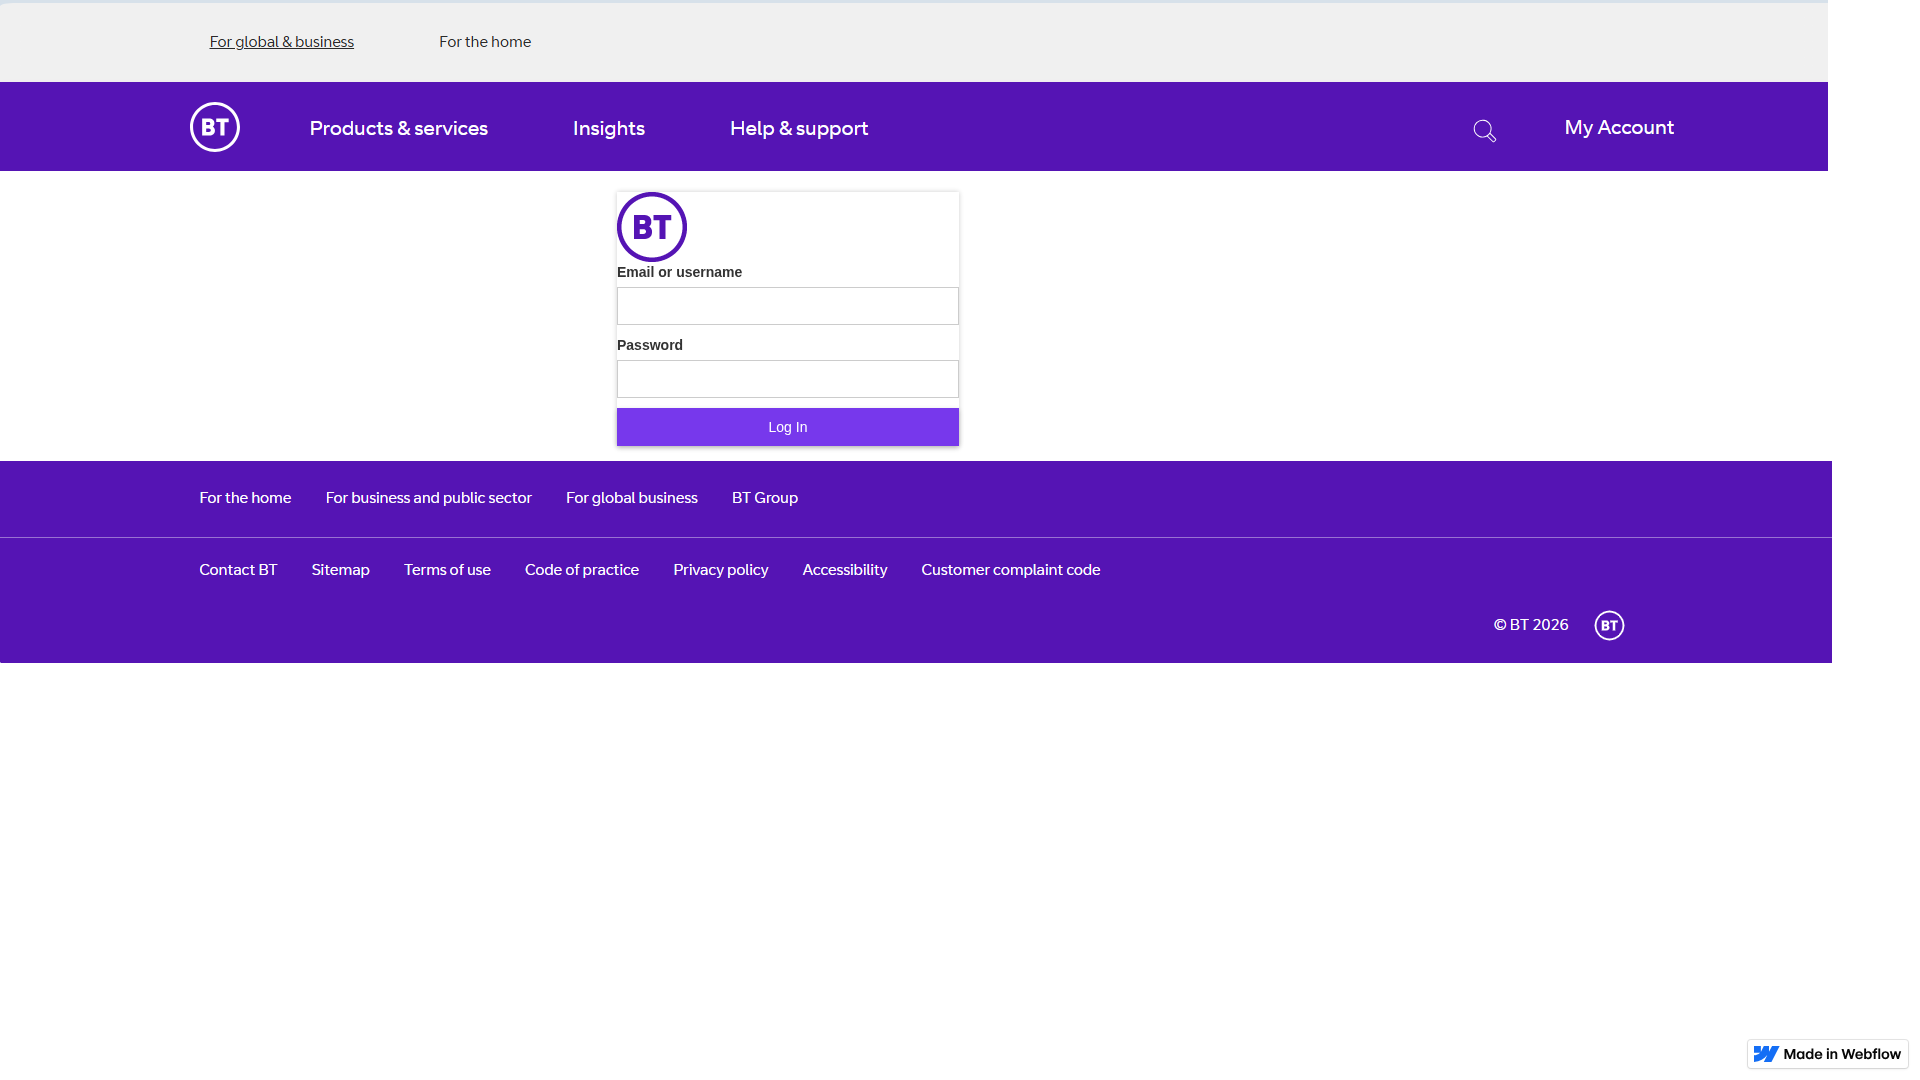Click the small BT logo beside copyright
This screenshot has width=1920, height=1080.
(1609, 625)
